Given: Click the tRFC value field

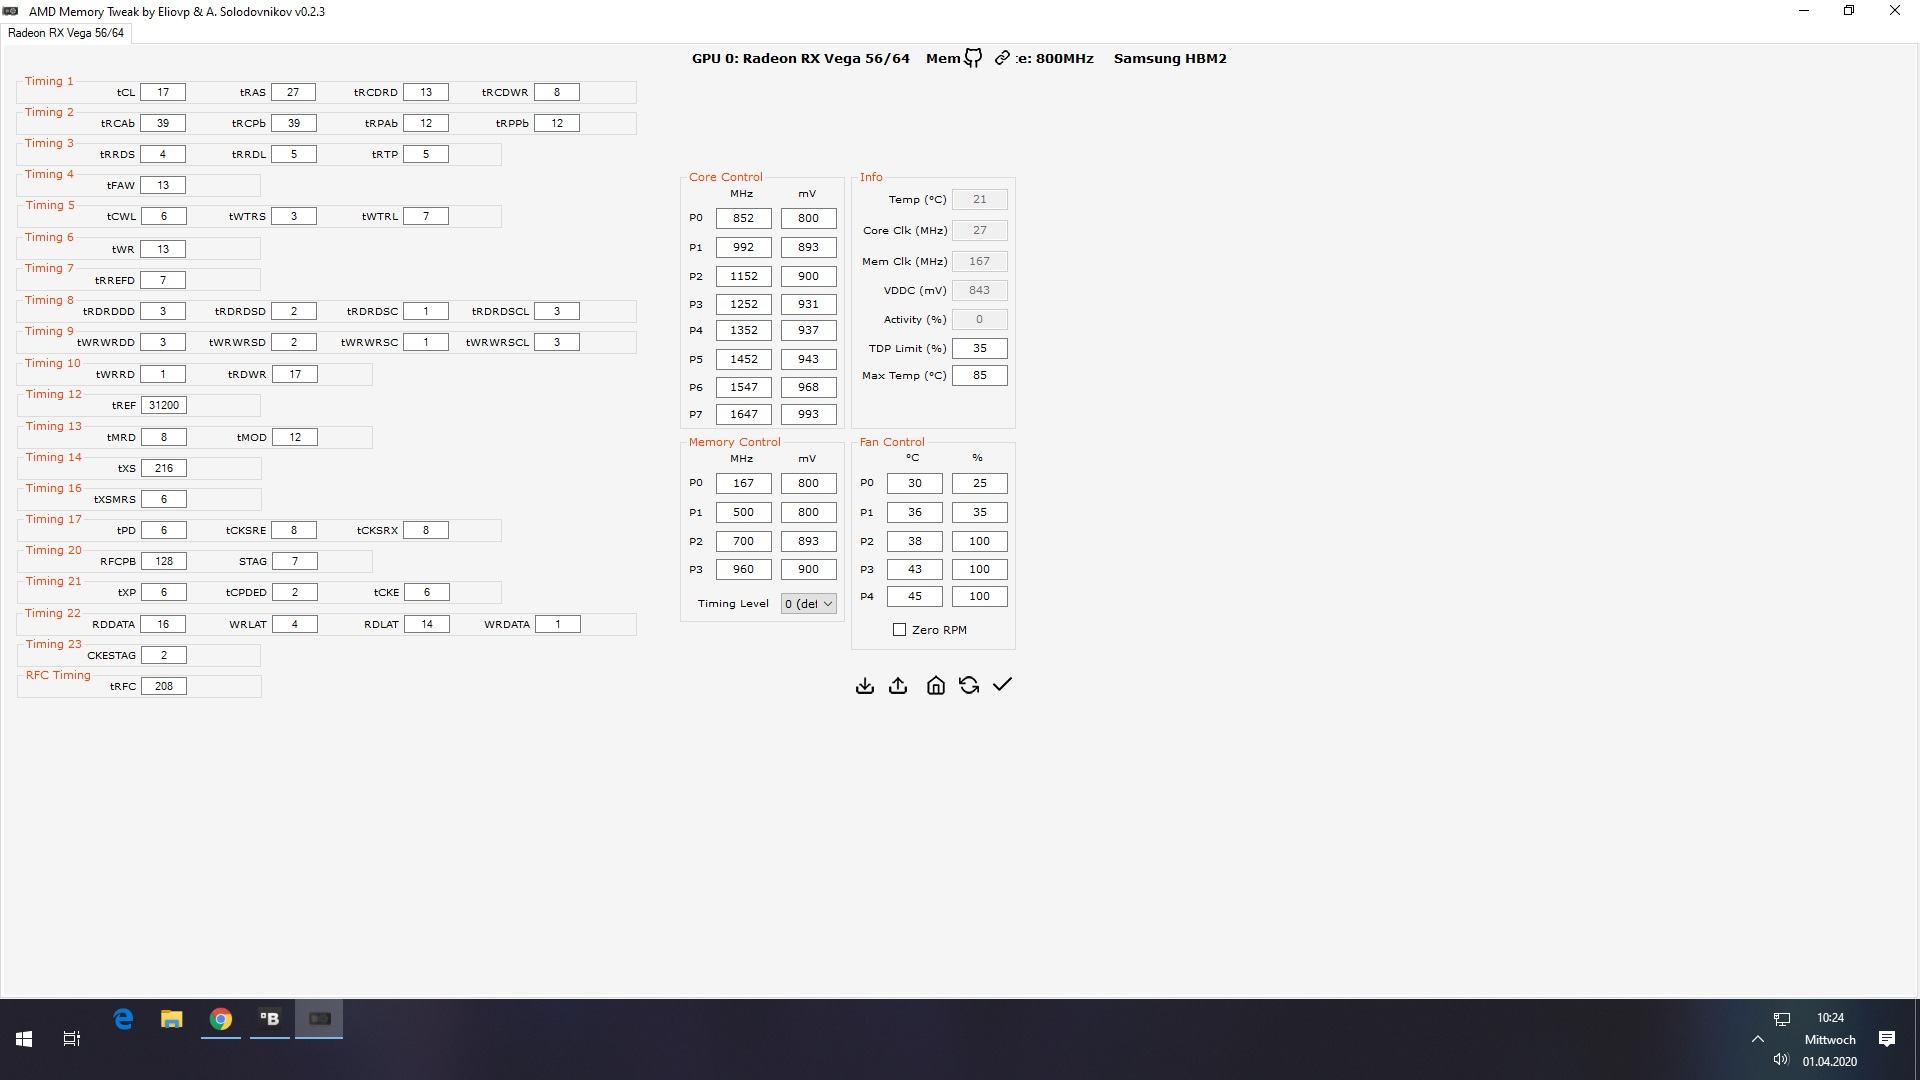Looking at the screenshot, I should (164, 686).
